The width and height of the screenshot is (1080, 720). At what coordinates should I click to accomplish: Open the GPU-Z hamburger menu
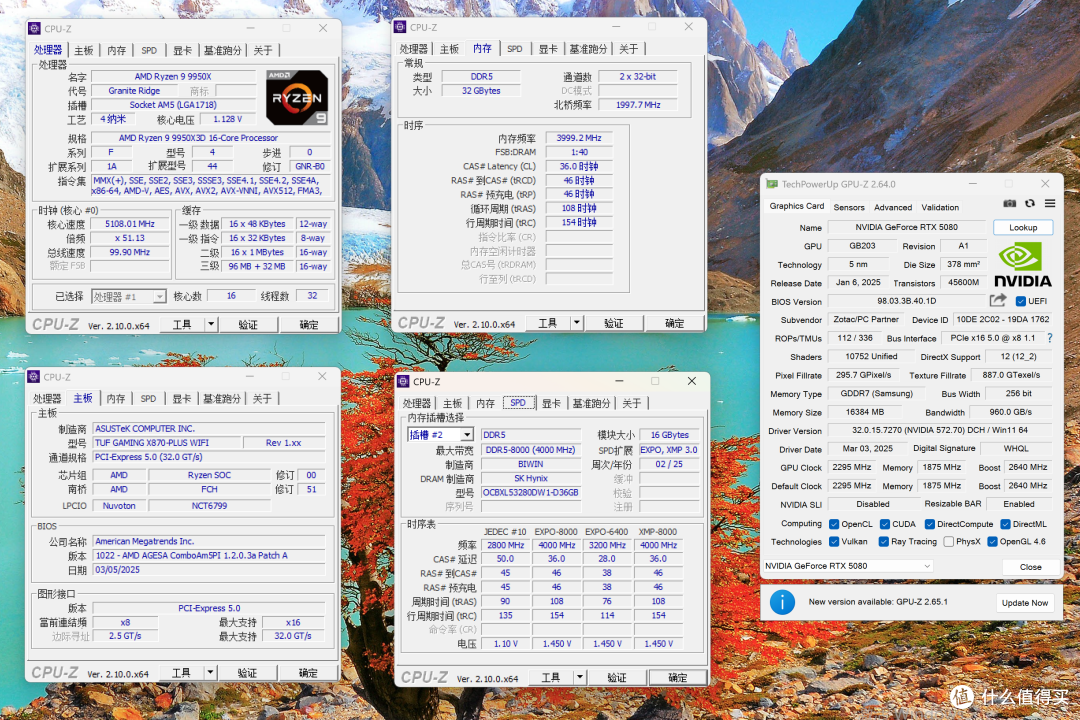(1050, 204)
